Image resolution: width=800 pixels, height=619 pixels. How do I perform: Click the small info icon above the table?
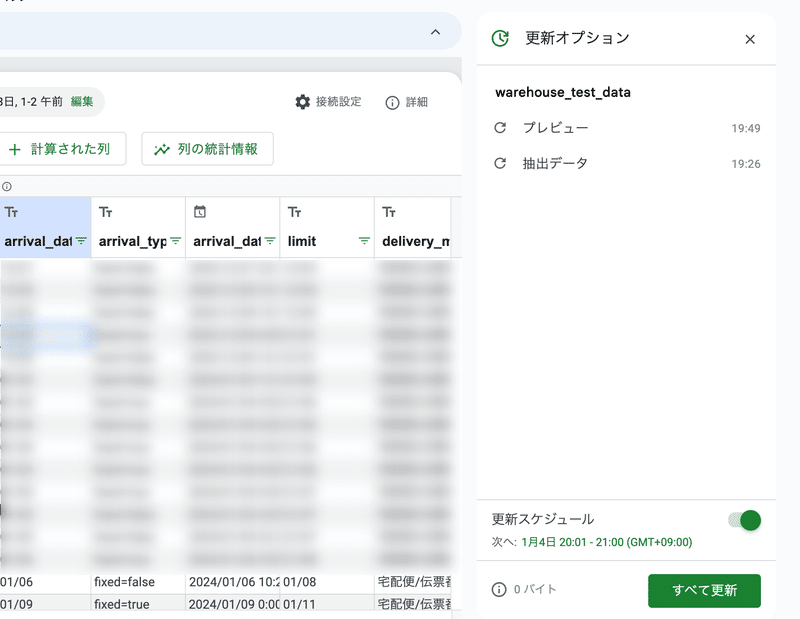pyautogui.click(x=7, y=186)
